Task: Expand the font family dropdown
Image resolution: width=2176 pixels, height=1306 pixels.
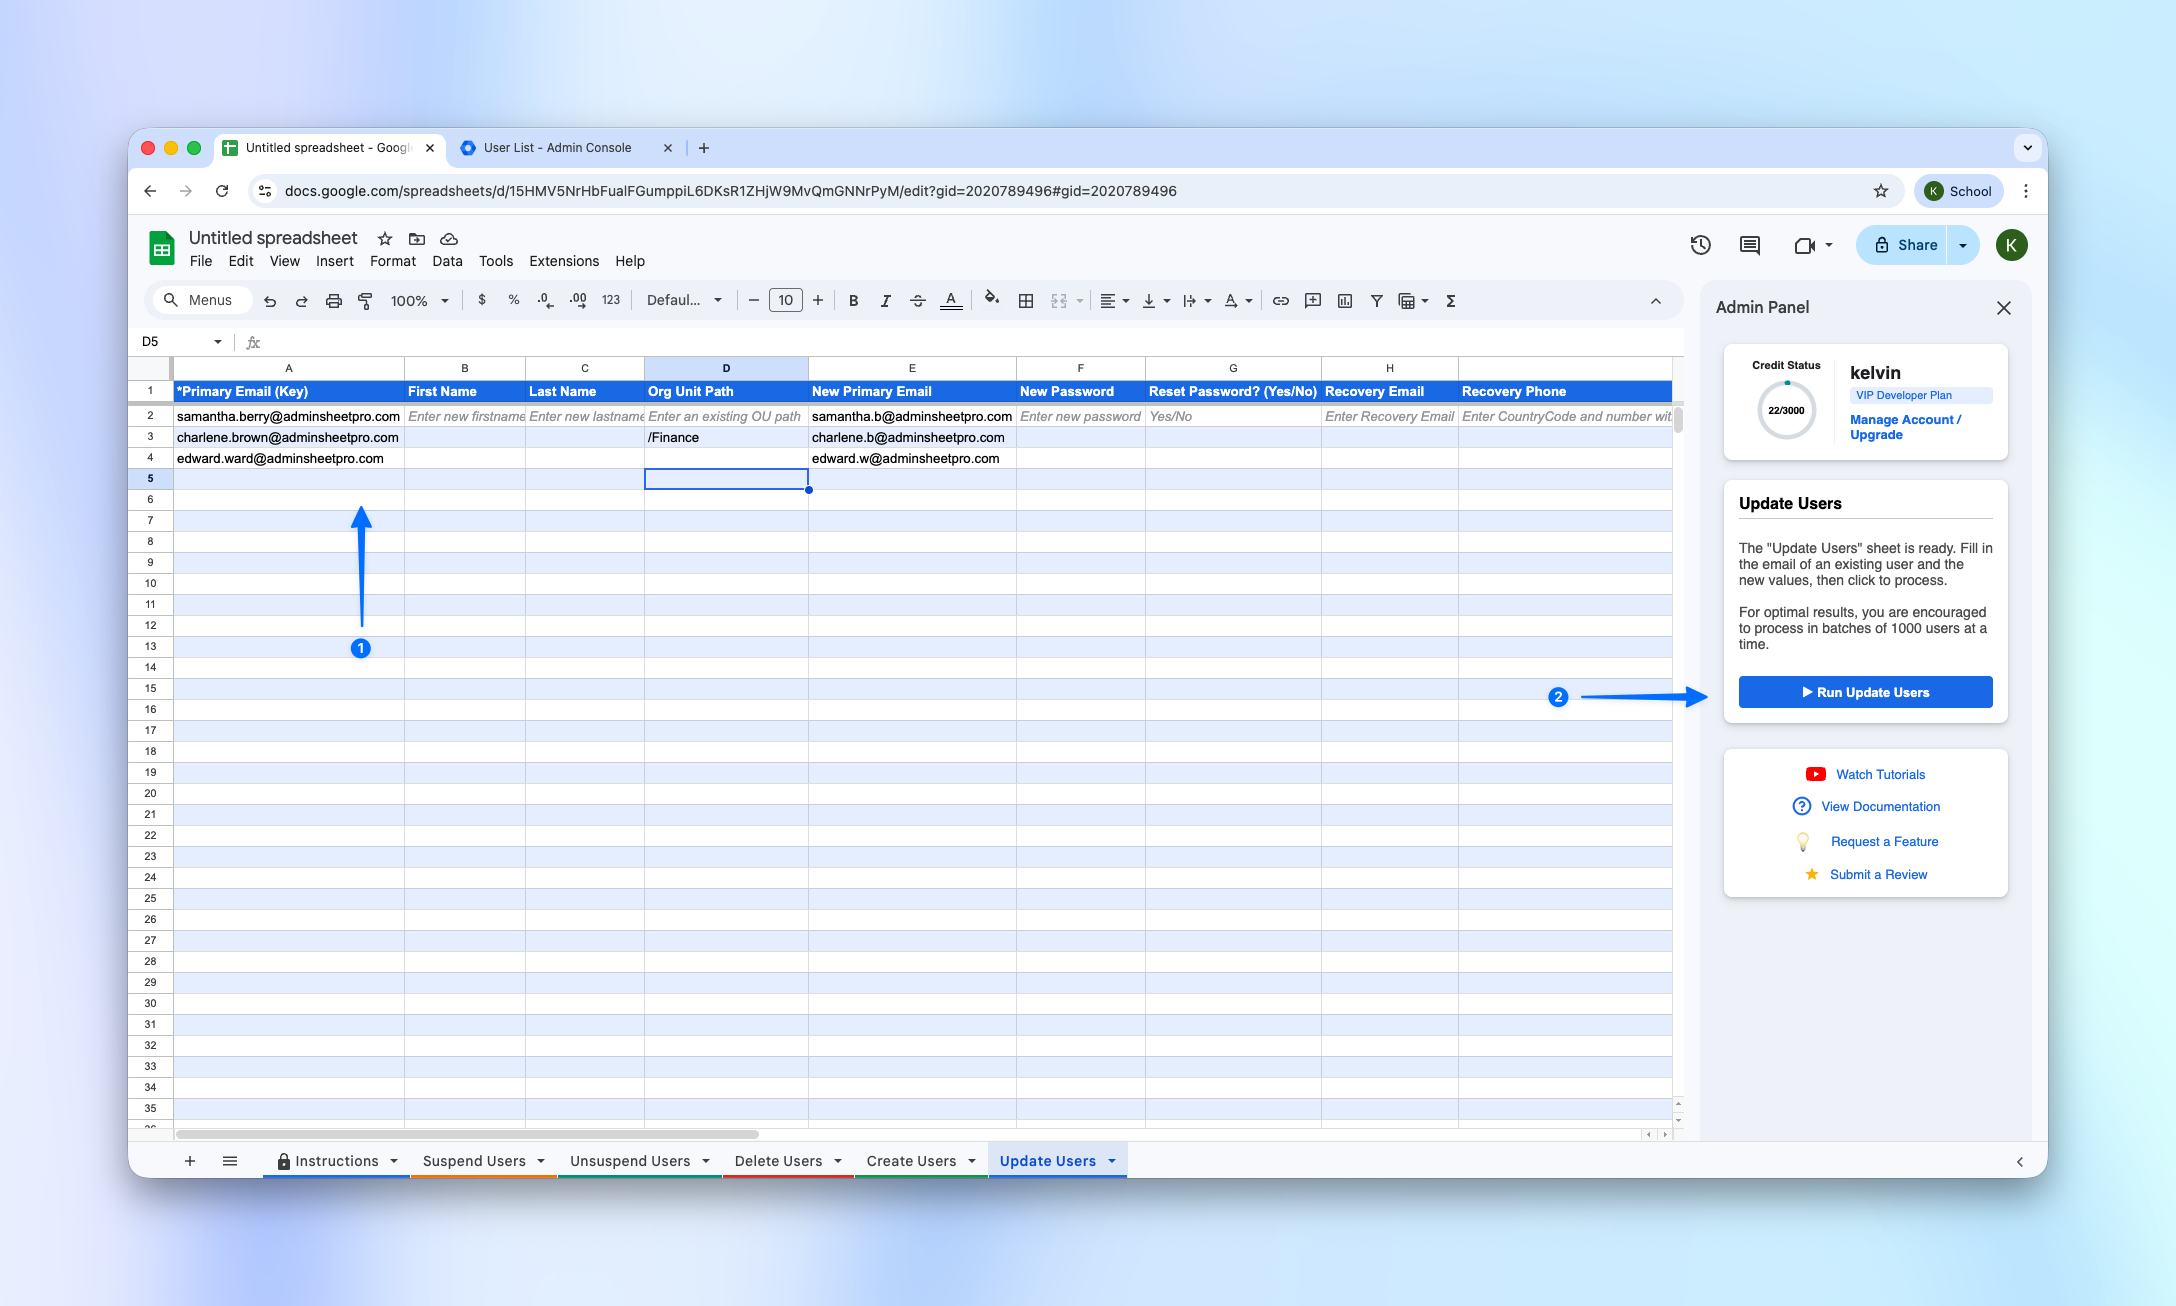Action: point(684,301)
